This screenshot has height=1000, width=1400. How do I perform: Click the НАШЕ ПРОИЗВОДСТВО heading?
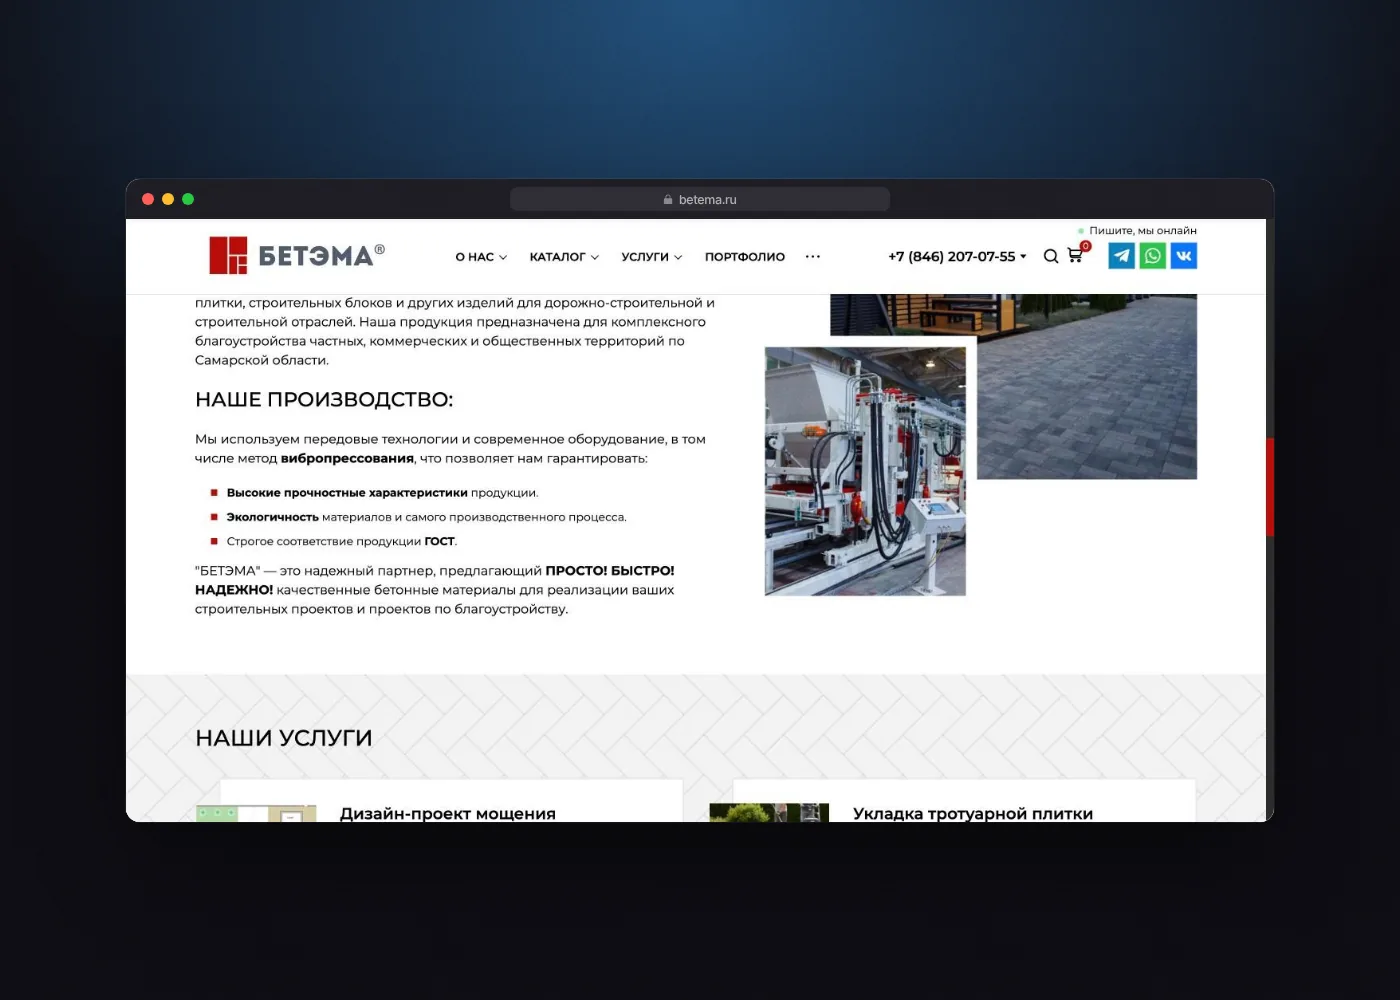[x=324, y=400]
